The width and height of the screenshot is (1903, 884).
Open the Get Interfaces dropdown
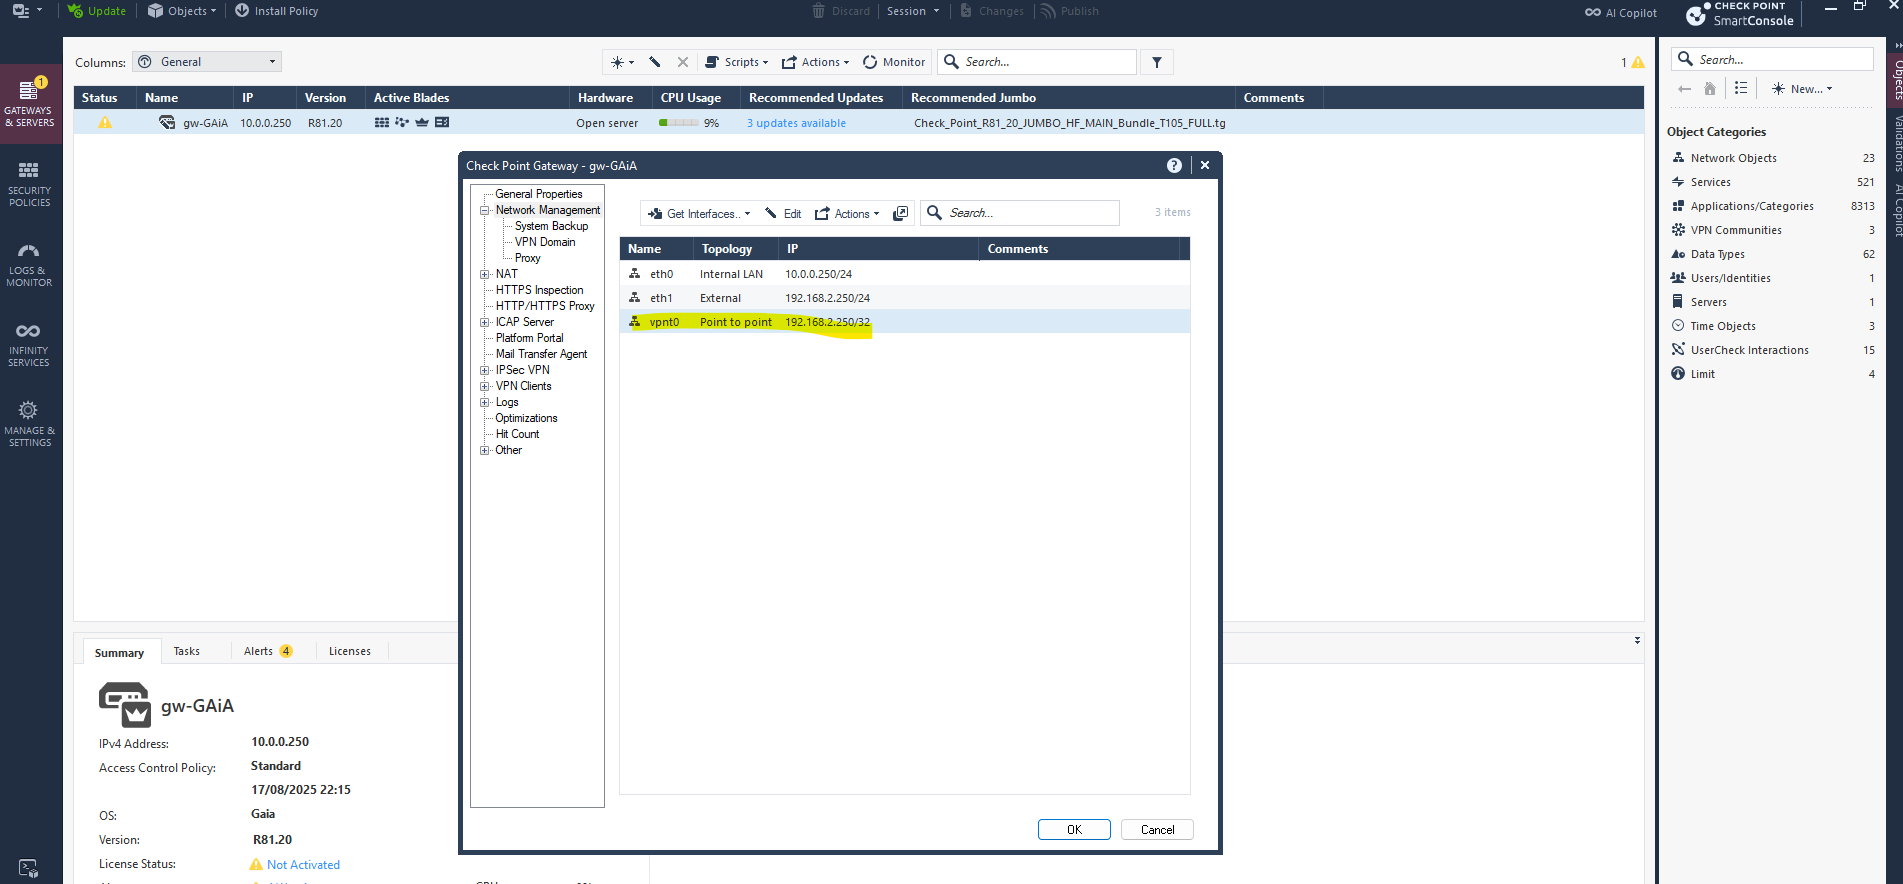pos(698,213)
